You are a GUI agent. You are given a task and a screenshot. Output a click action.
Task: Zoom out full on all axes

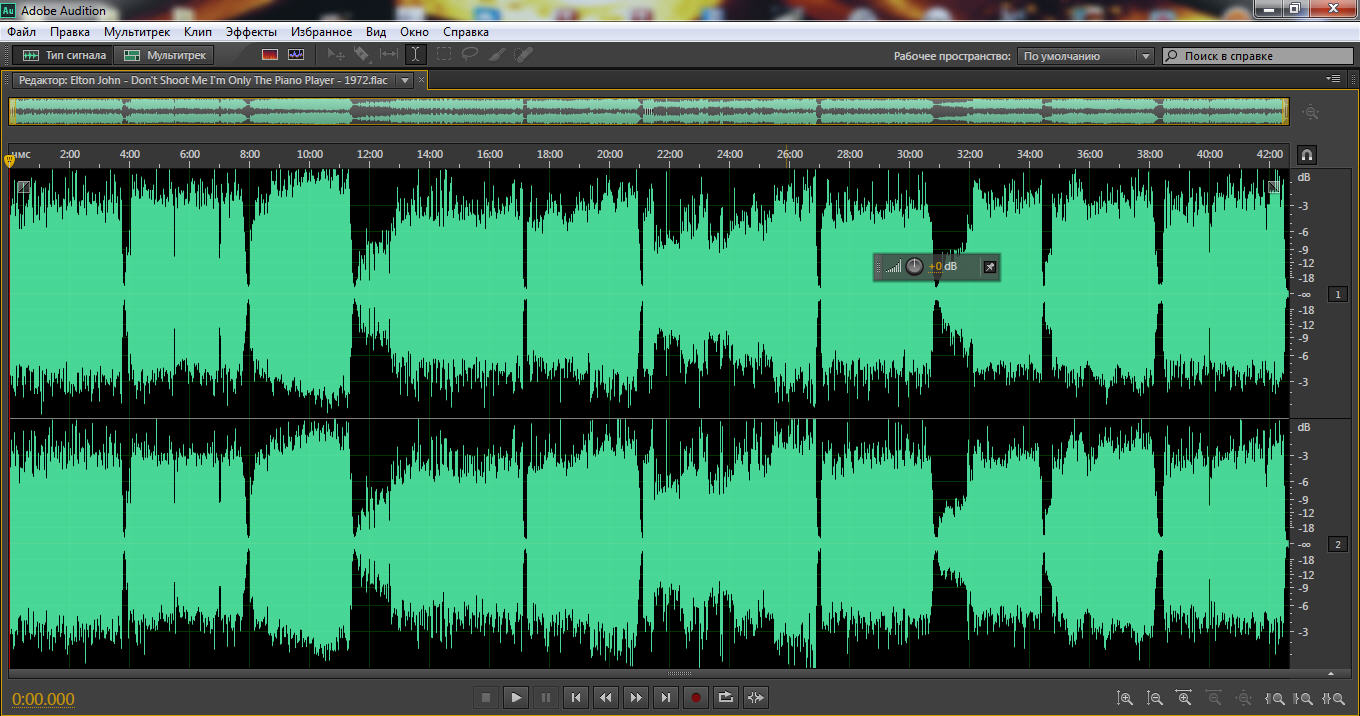[x=1245, y=698]
